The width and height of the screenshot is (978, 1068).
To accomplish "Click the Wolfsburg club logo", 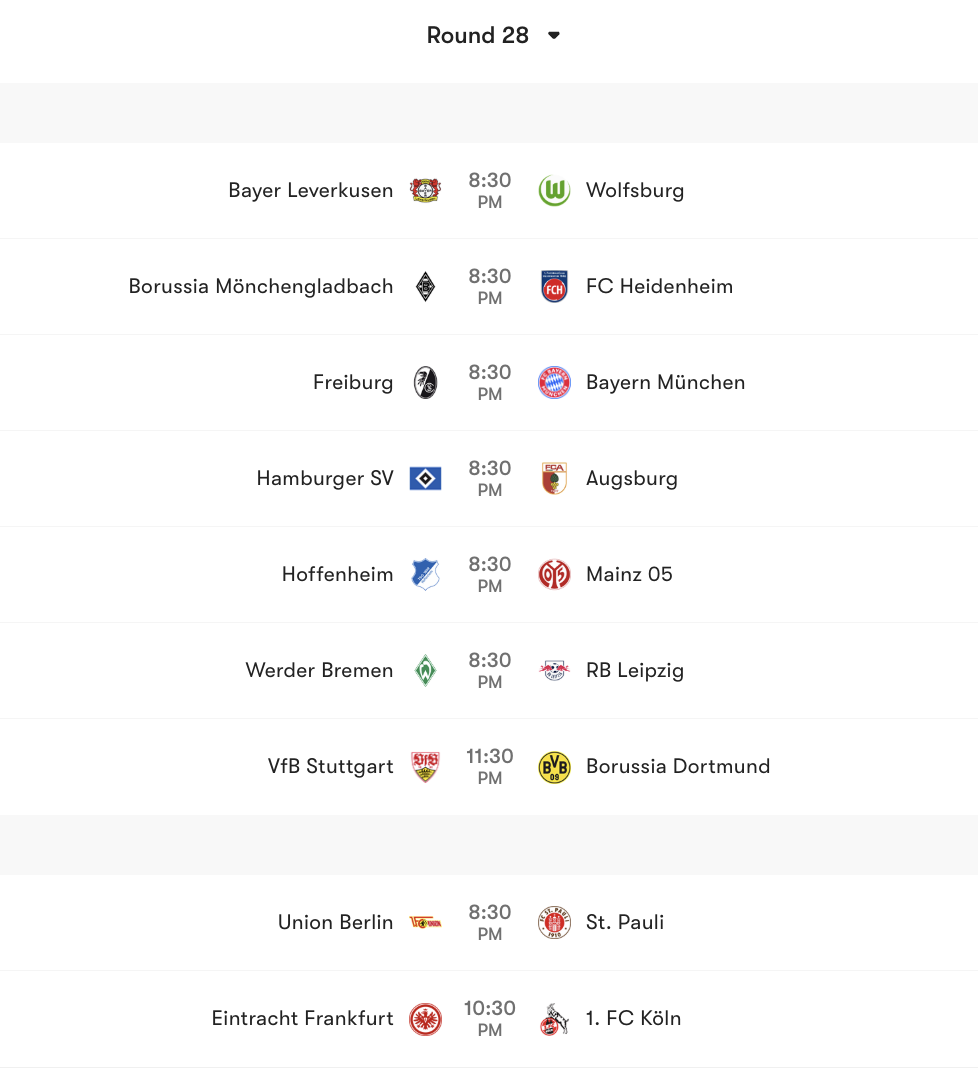I will click(x=553, y=190).
